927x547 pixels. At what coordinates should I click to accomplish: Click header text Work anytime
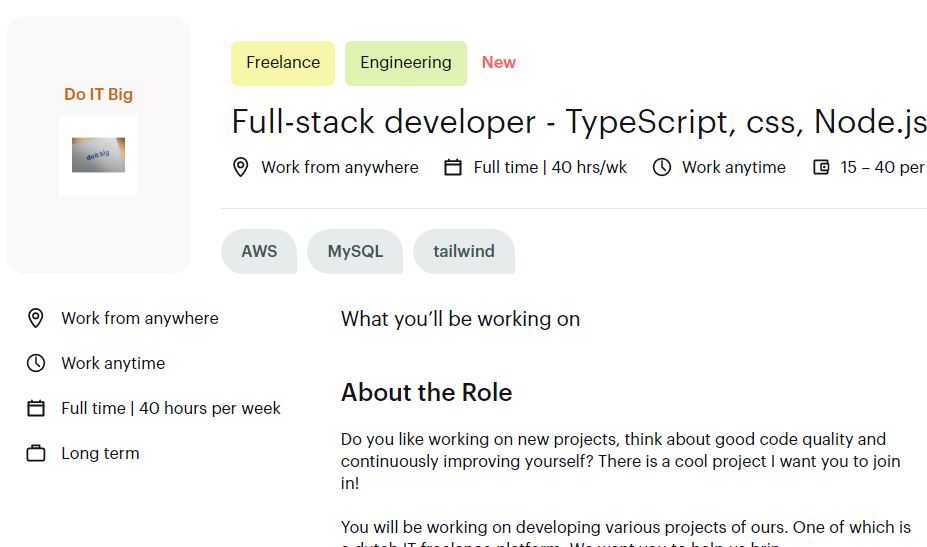point(734,167)
